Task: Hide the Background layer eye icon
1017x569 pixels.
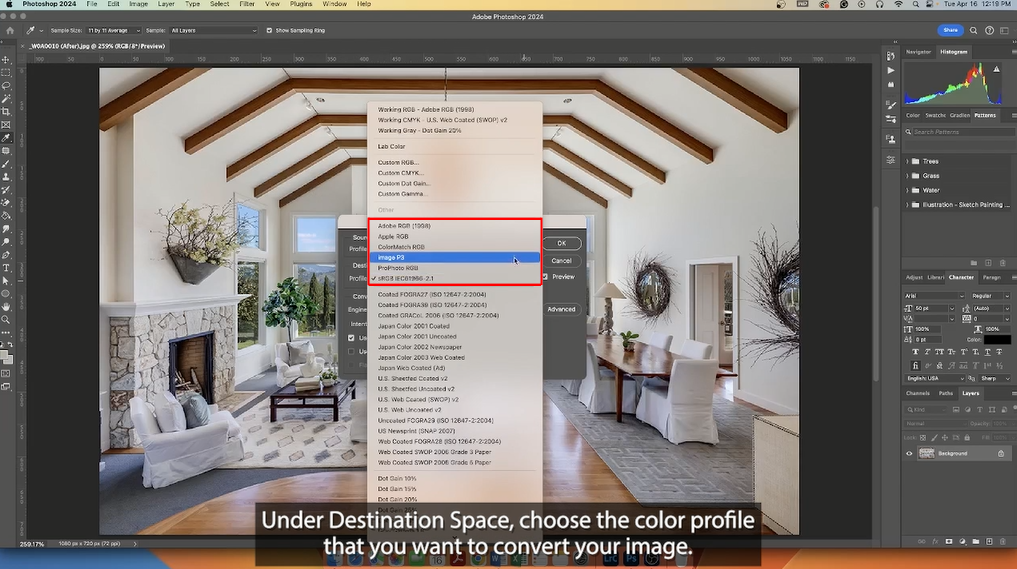Action: point(909,454)
